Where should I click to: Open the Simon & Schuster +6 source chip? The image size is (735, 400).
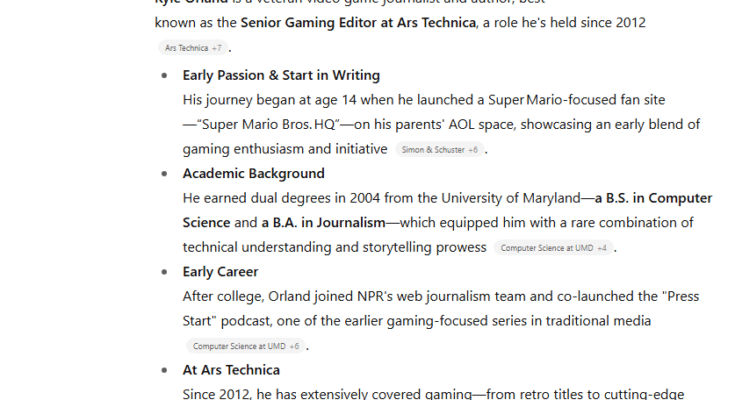[x=440, y=150]
